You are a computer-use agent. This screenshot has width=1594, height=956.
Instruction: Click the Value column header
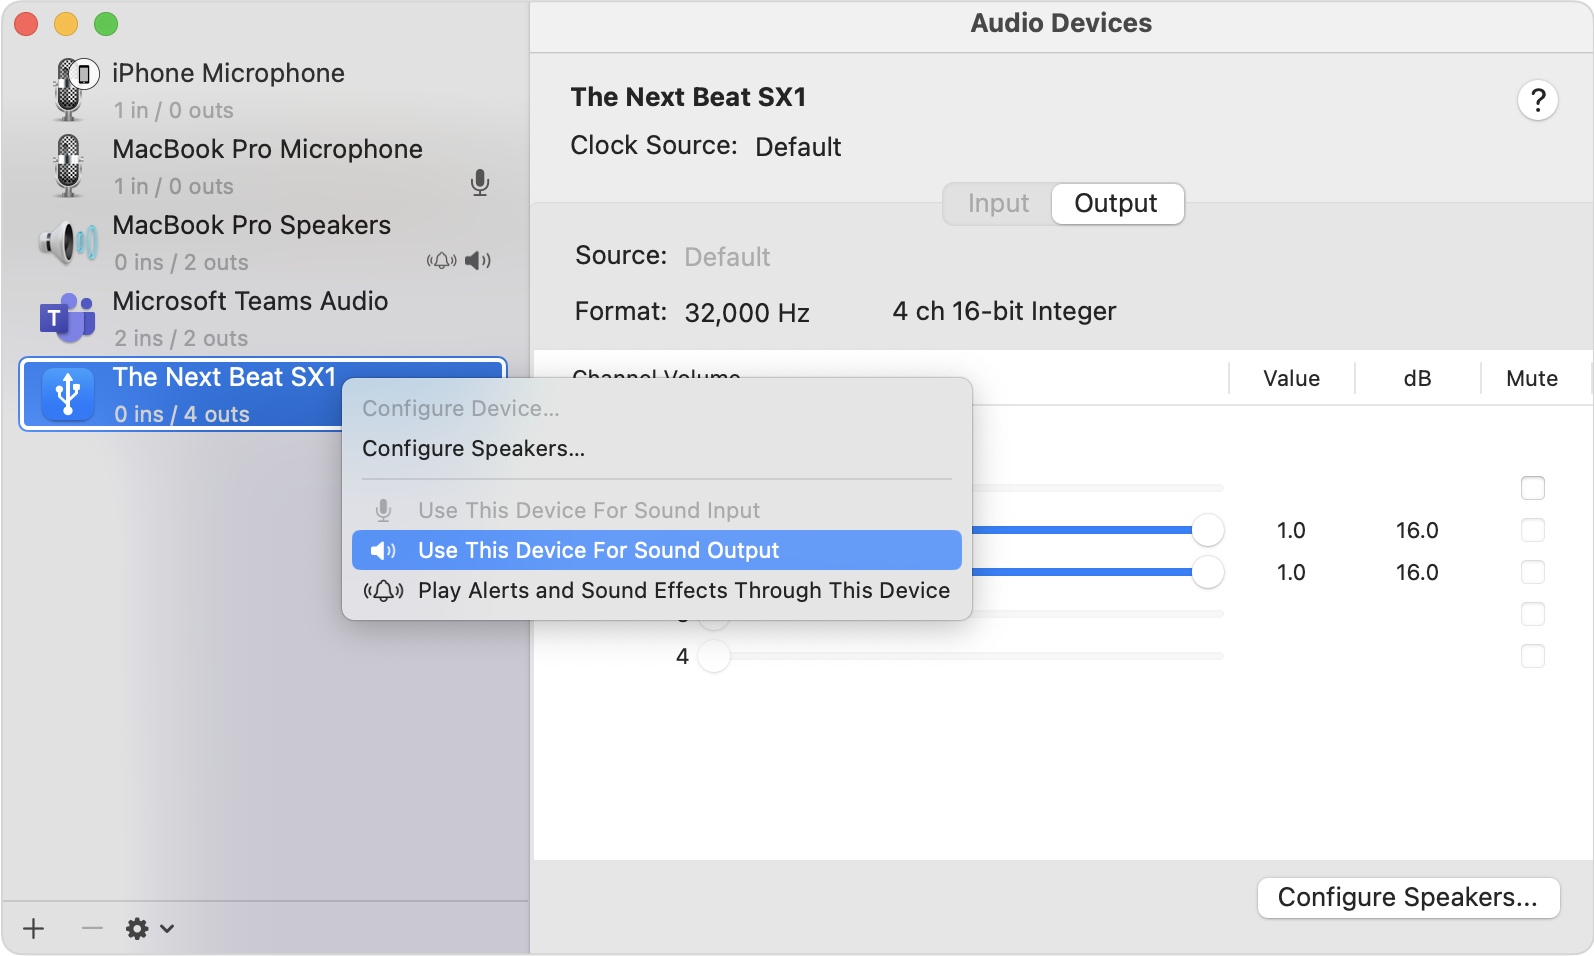(1291, 379)
